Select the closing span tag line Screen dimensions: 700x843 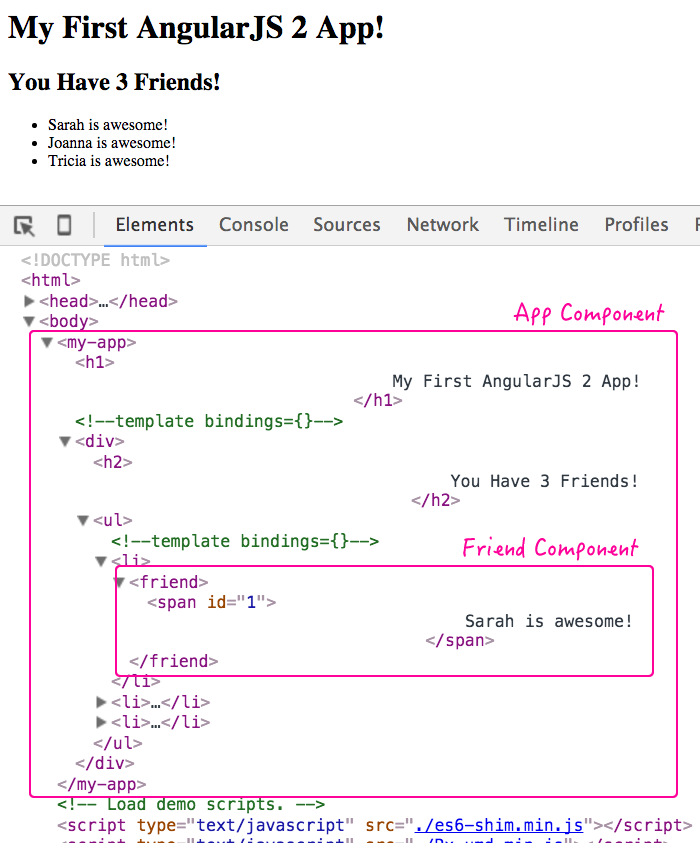[460, 641]
